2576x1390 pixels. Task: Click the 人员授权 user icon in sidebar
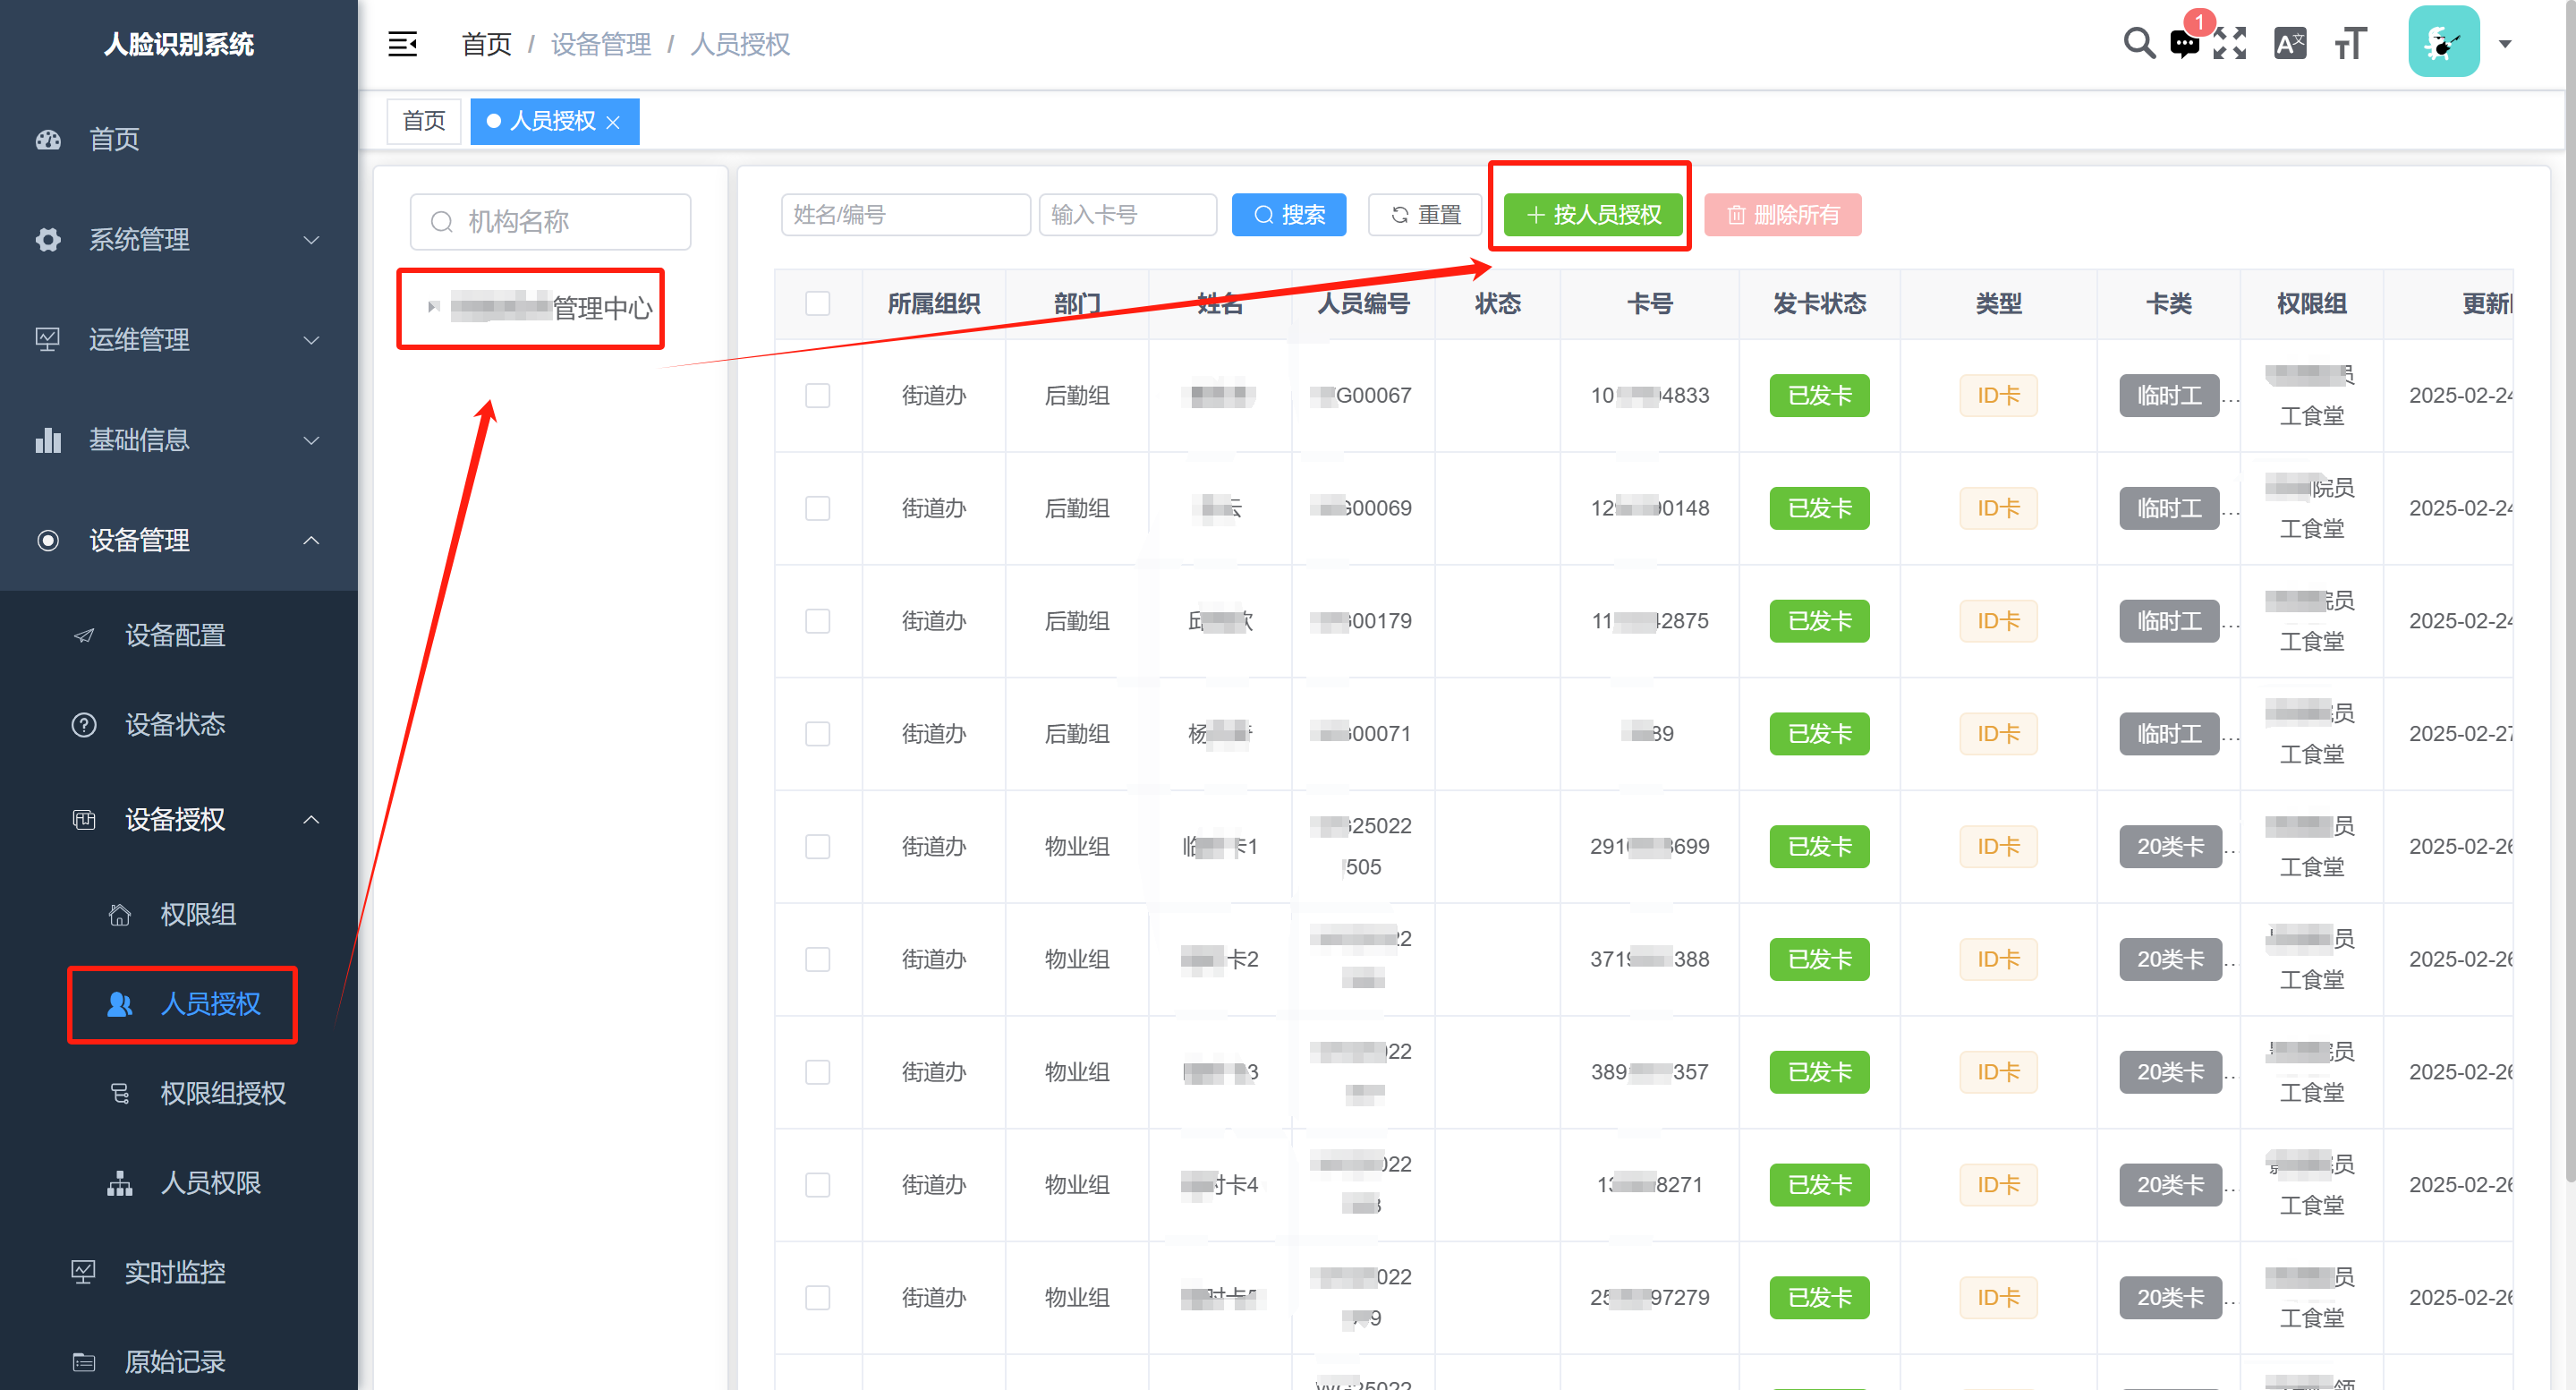tap(120, 1004)
